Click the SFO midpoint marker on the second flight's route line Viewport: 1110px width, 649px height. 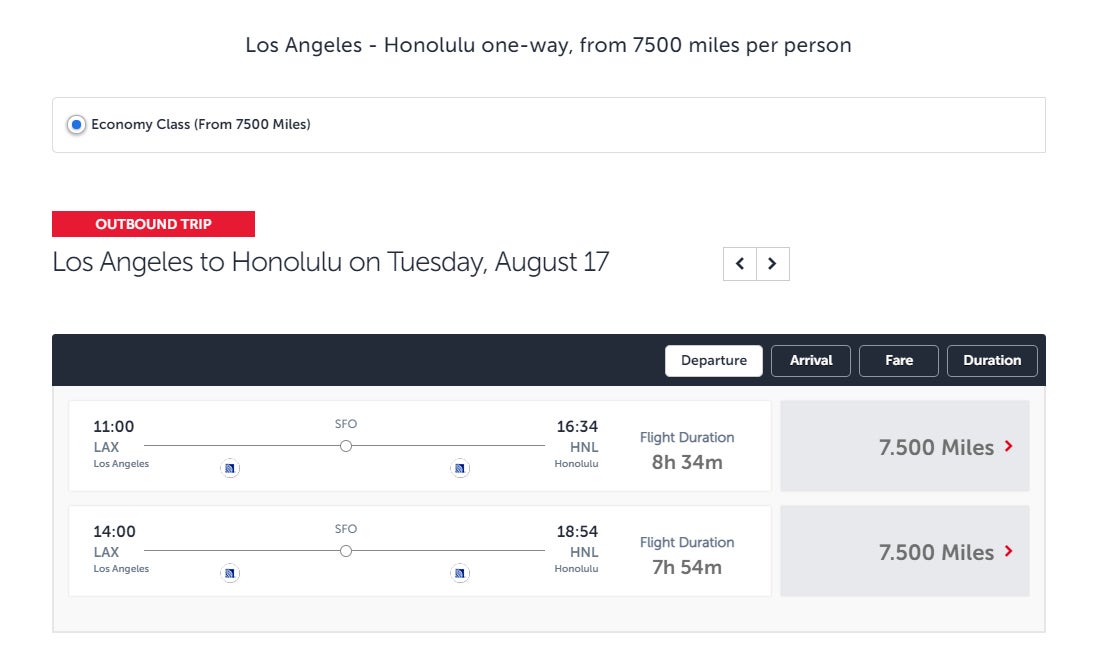pos(345,550)
